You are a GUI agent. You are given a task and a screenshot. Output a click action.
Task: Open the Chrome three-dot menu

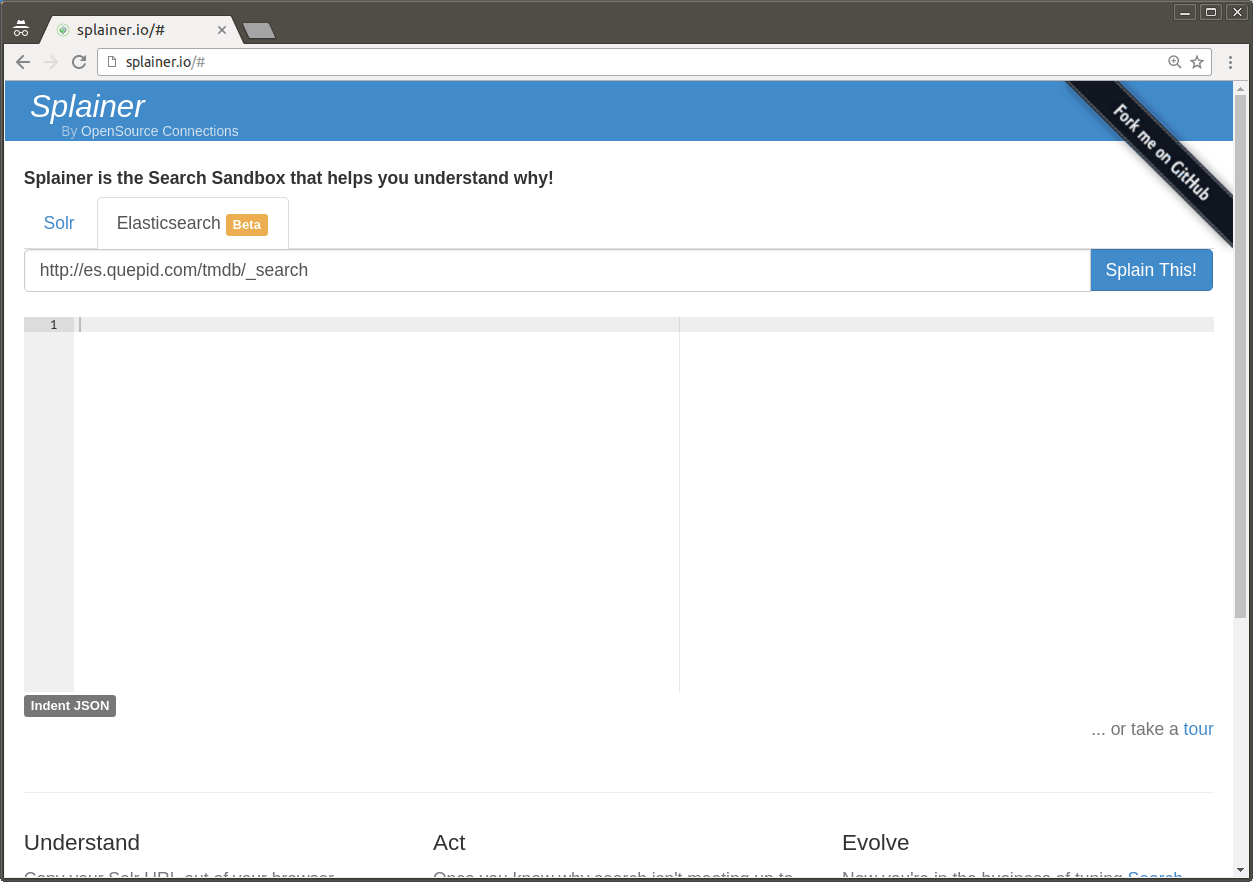pos(1230,62)
